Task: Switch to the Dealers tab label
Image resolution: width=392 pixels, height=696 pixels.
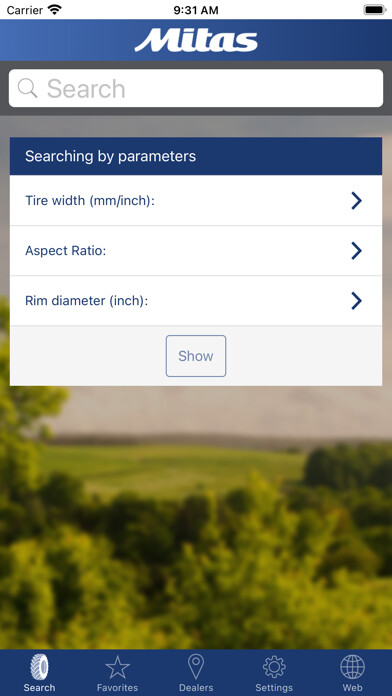Action: (x=196, y=688)
